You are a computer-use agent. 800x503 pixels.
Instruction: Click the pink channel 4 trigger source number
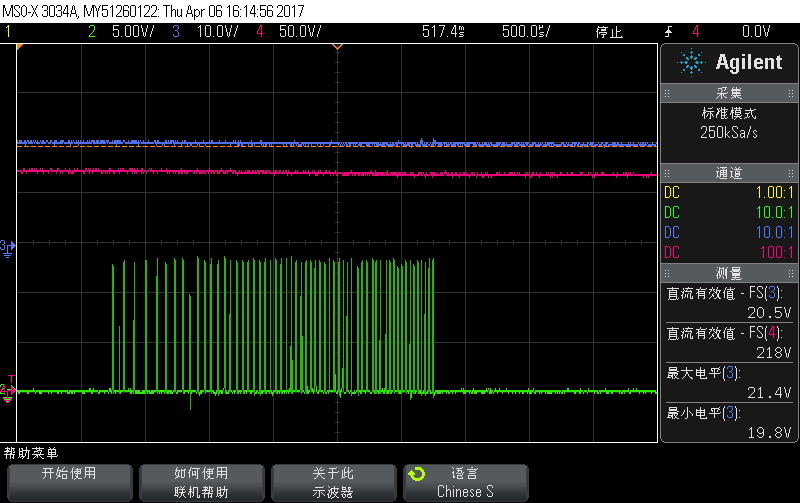[695, 32]
